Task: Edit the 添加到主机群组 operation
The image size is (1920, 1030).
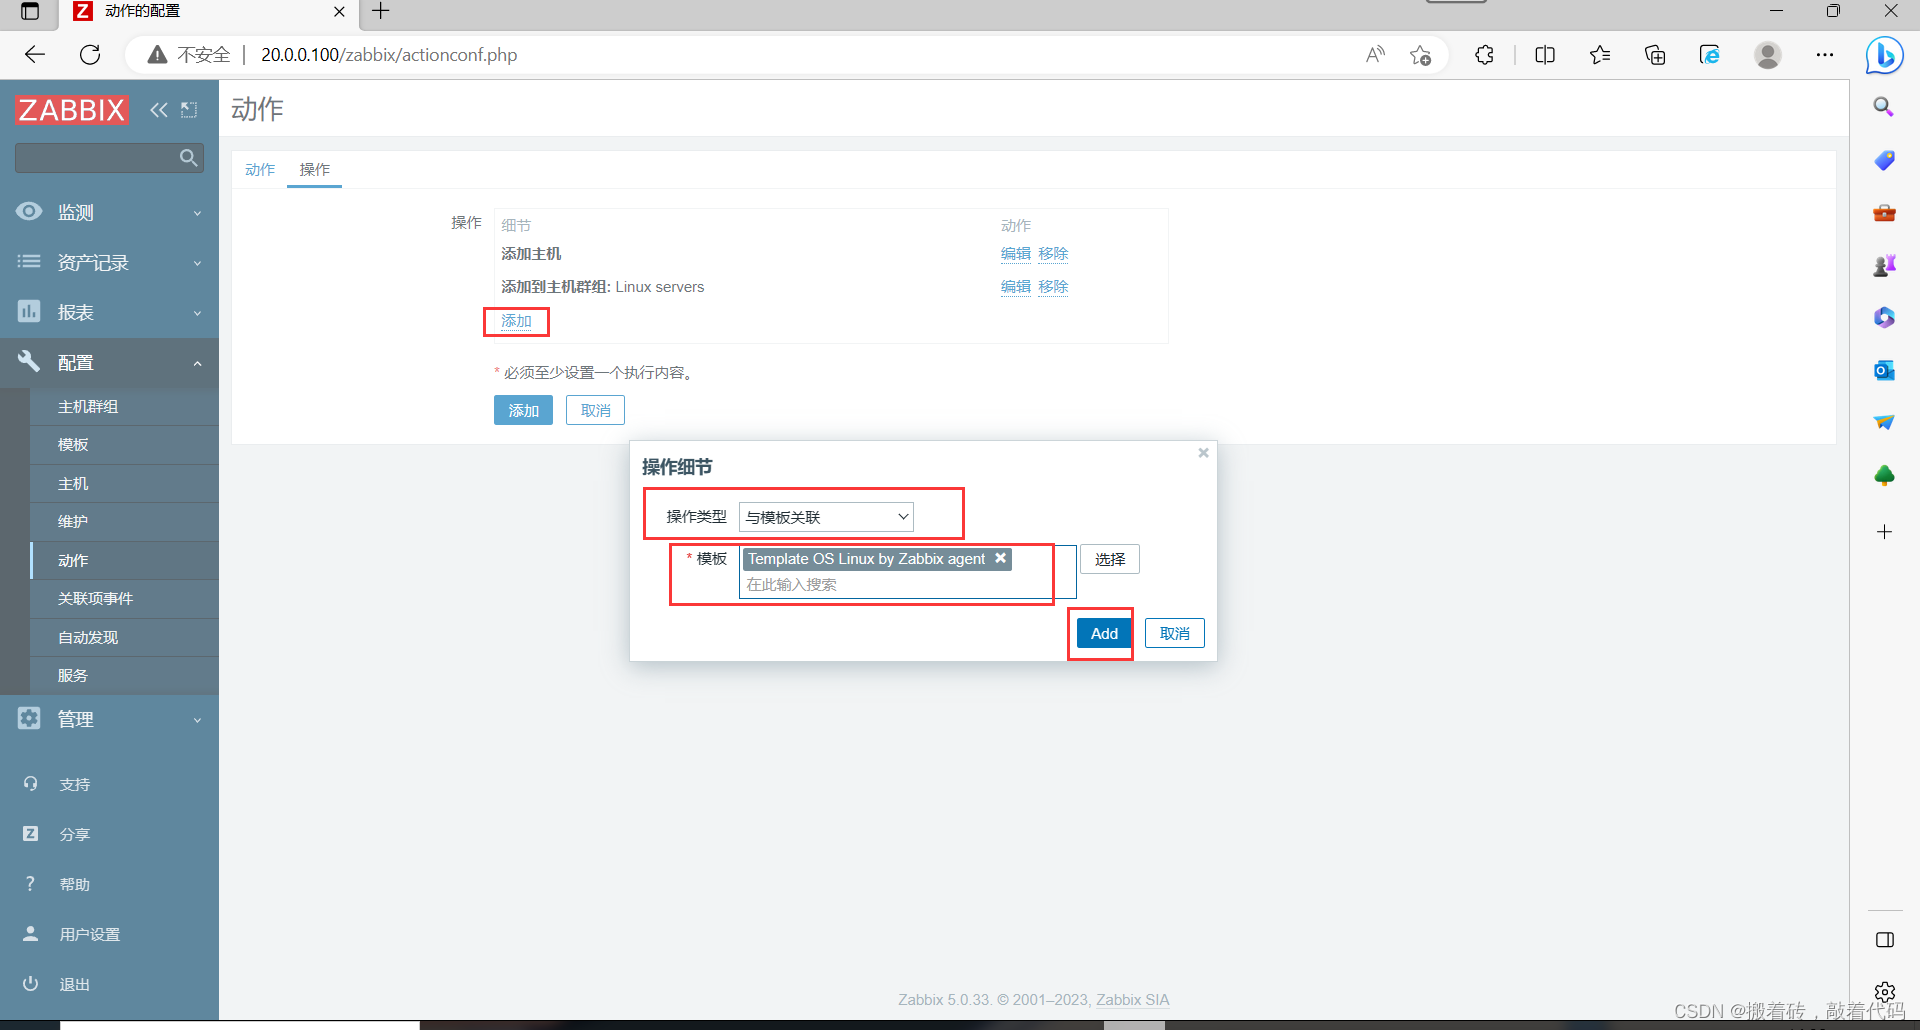Action: [1015, 286]
